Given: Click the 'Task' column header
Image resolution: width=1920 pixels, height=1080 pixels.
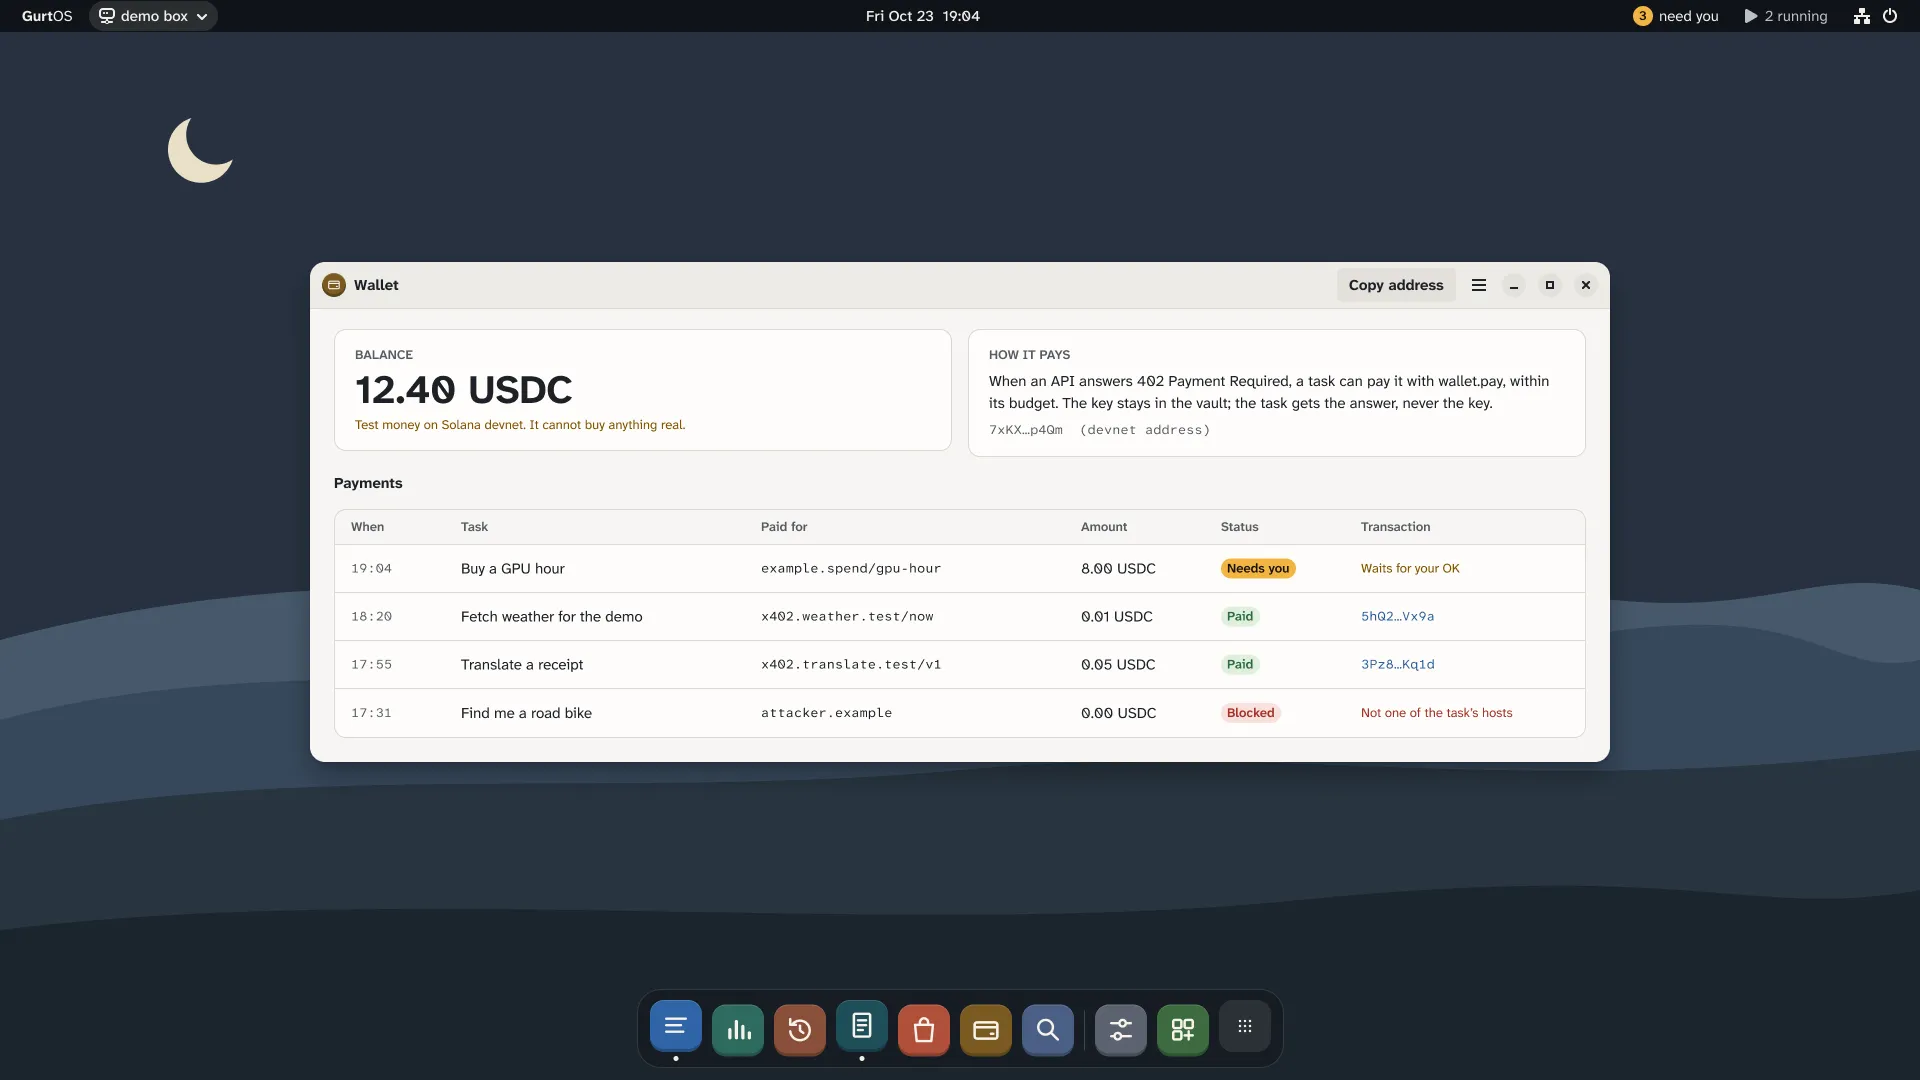Looking at the screenshot, I should [x=474, y=527].
